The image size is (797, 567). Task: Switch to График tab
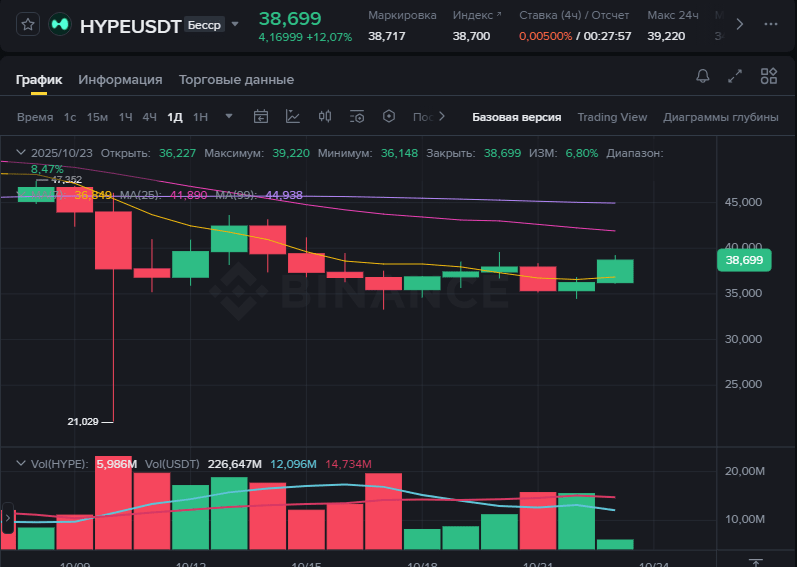tap(39, 80)
